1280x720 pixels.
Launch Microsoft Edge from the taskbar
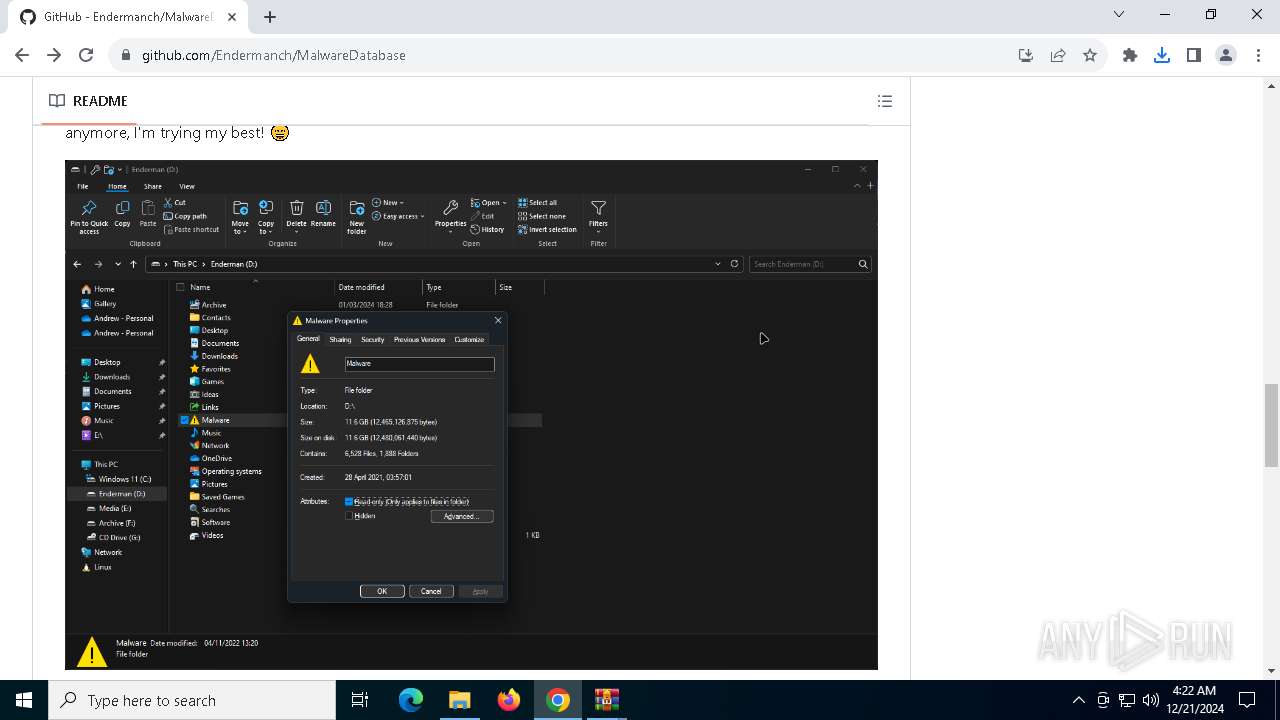pyautogui.click(x=411, y=700)
